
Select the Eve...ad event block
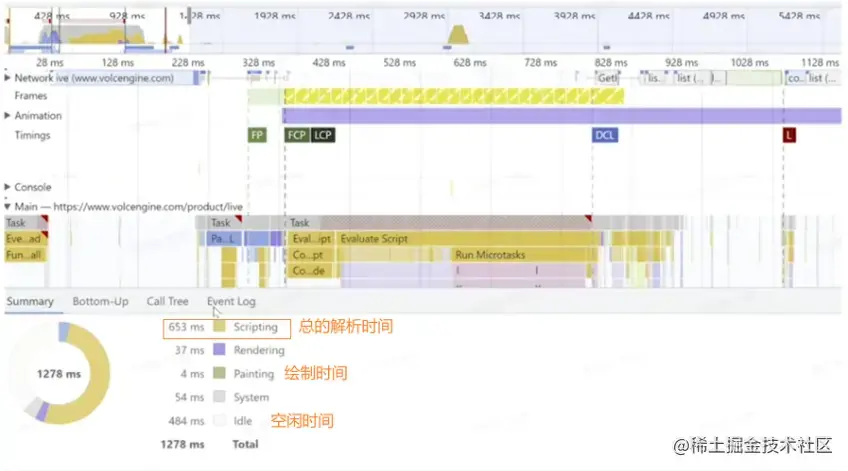pos(25,238)
